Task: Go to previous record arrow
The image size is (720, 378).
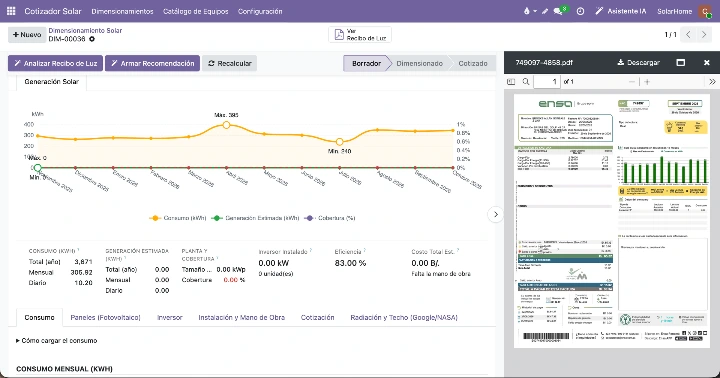Action: tap(688, 34)
